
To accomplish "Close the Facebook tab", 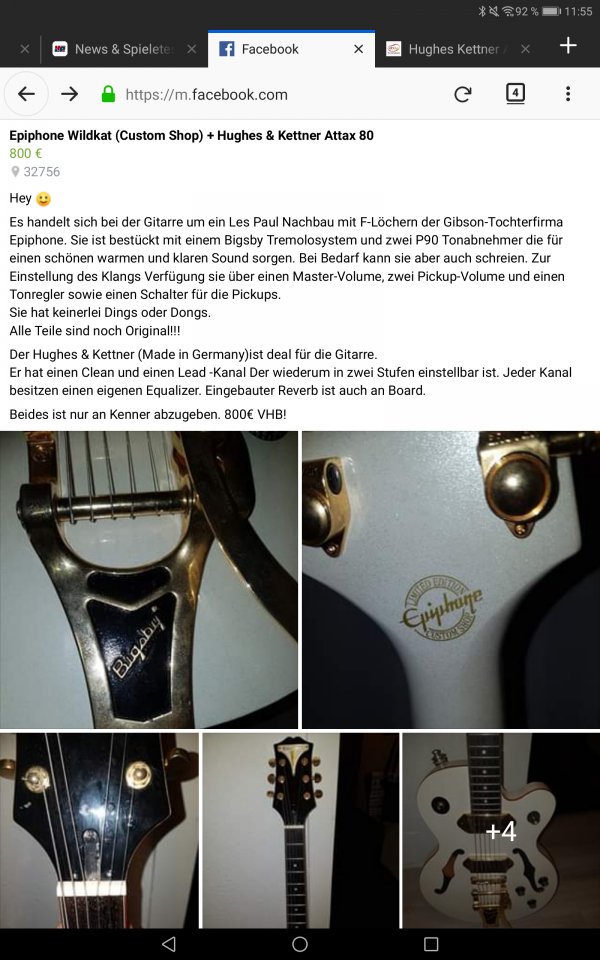I will [x=359, y=49].
